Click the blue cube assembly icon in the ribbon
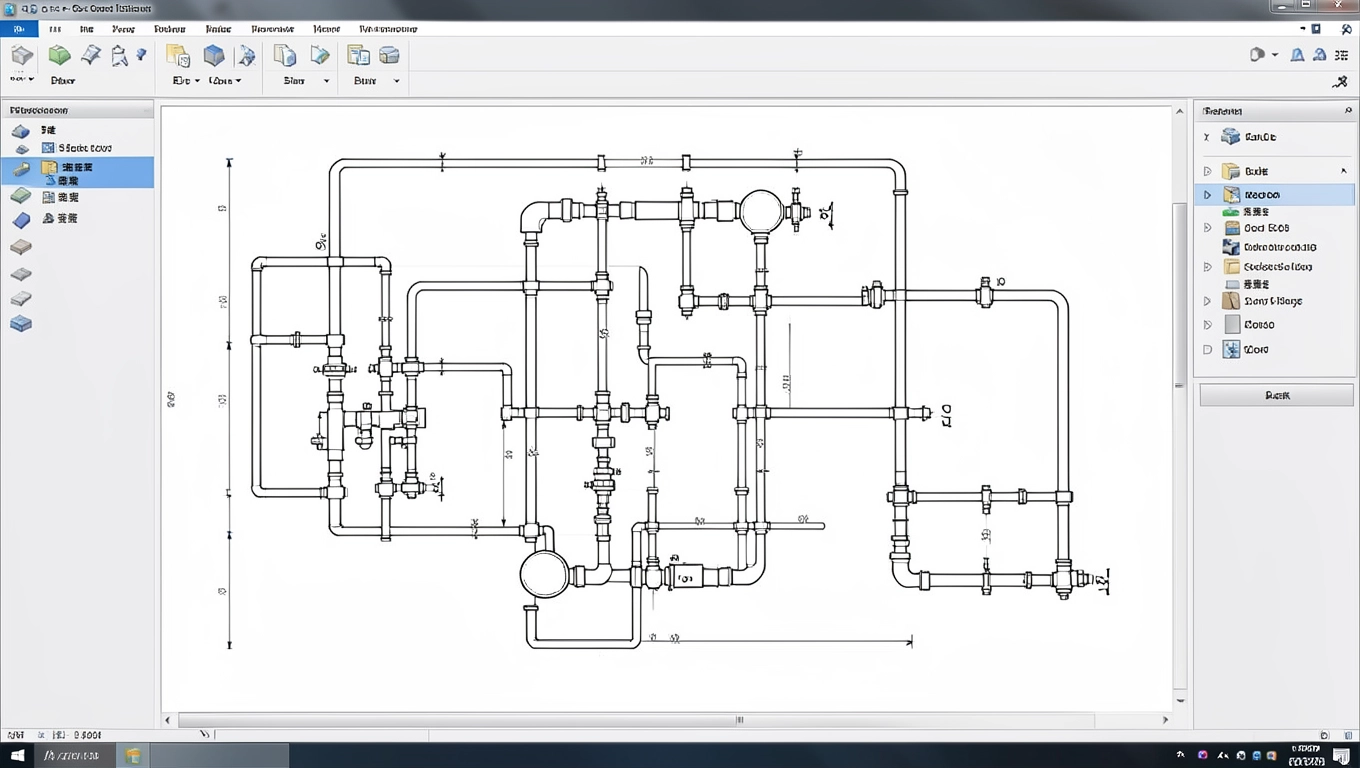This screenshot has height=768, width=1360. [x=214, y=54]
